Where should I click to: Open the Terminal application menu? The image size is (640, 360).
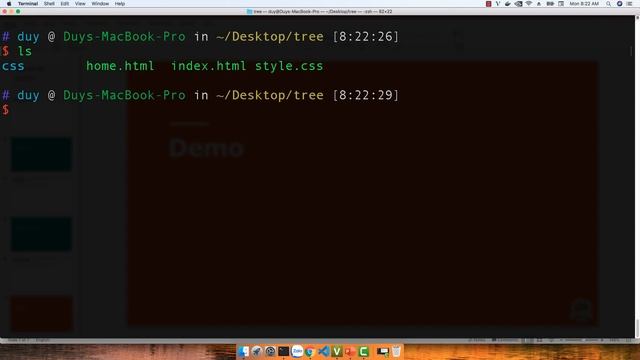pos(28,4)
